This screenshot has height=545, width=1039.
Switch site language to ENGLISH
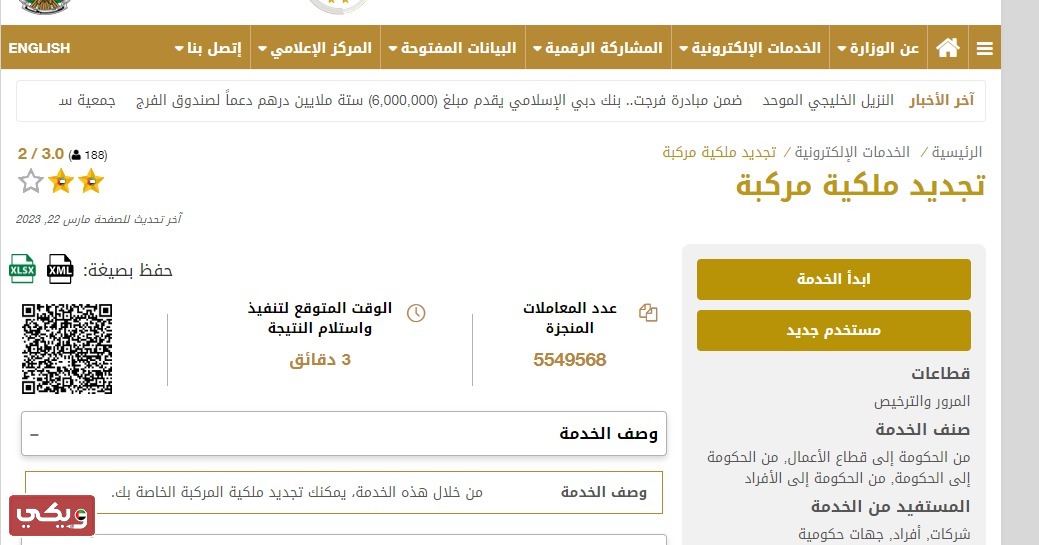[x=39, y=48]
